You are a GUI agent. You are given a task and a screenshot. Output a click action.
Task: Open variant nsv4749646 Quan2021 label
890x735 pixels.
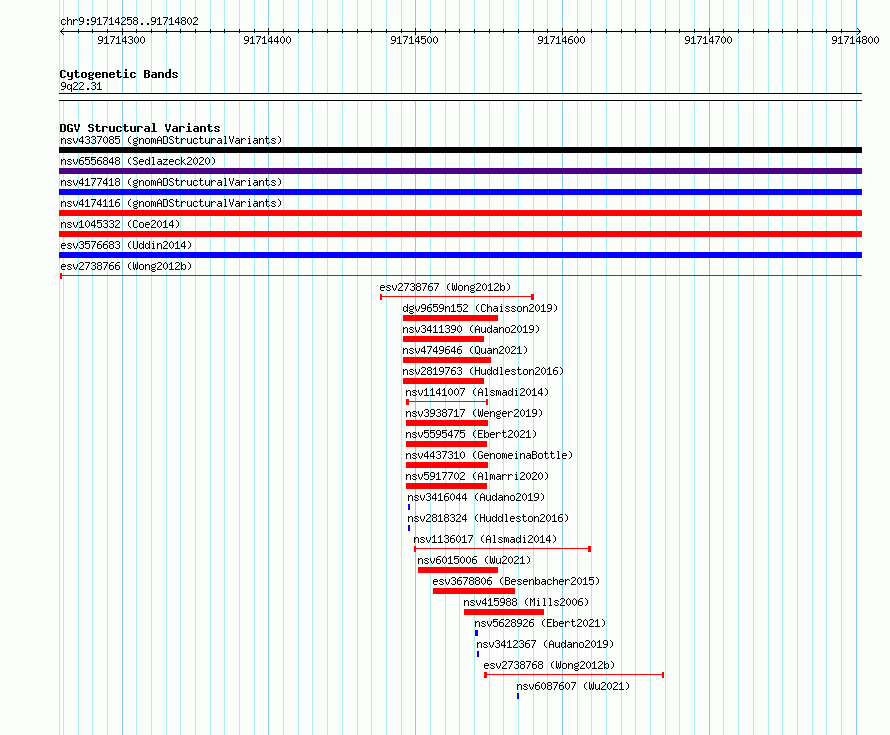465,350
